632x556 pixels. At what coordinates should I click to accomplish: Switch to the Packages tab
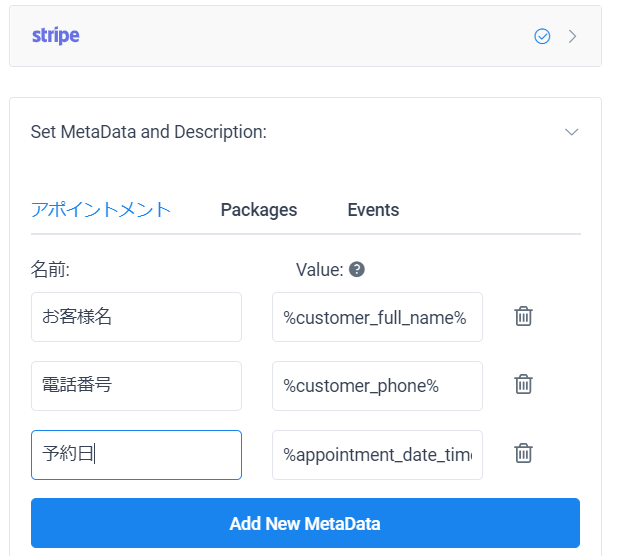259,210
